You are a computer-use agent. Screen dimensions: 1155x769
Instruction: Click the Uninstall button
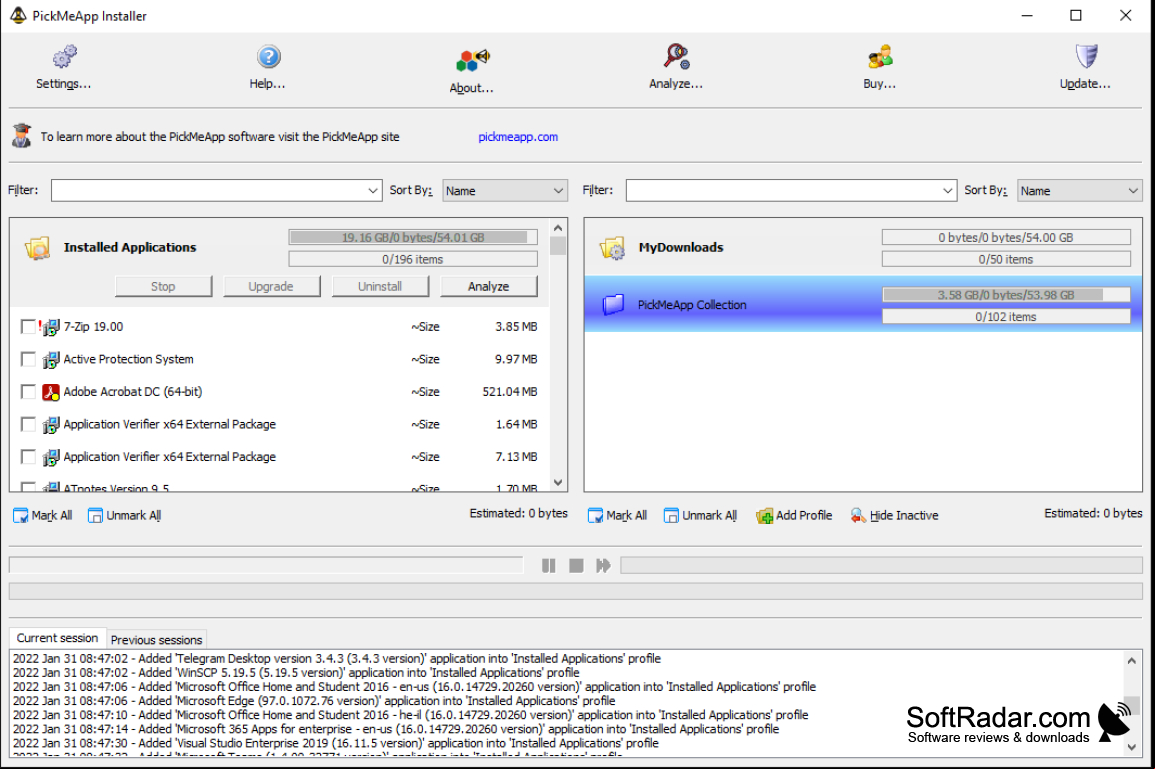380,287
